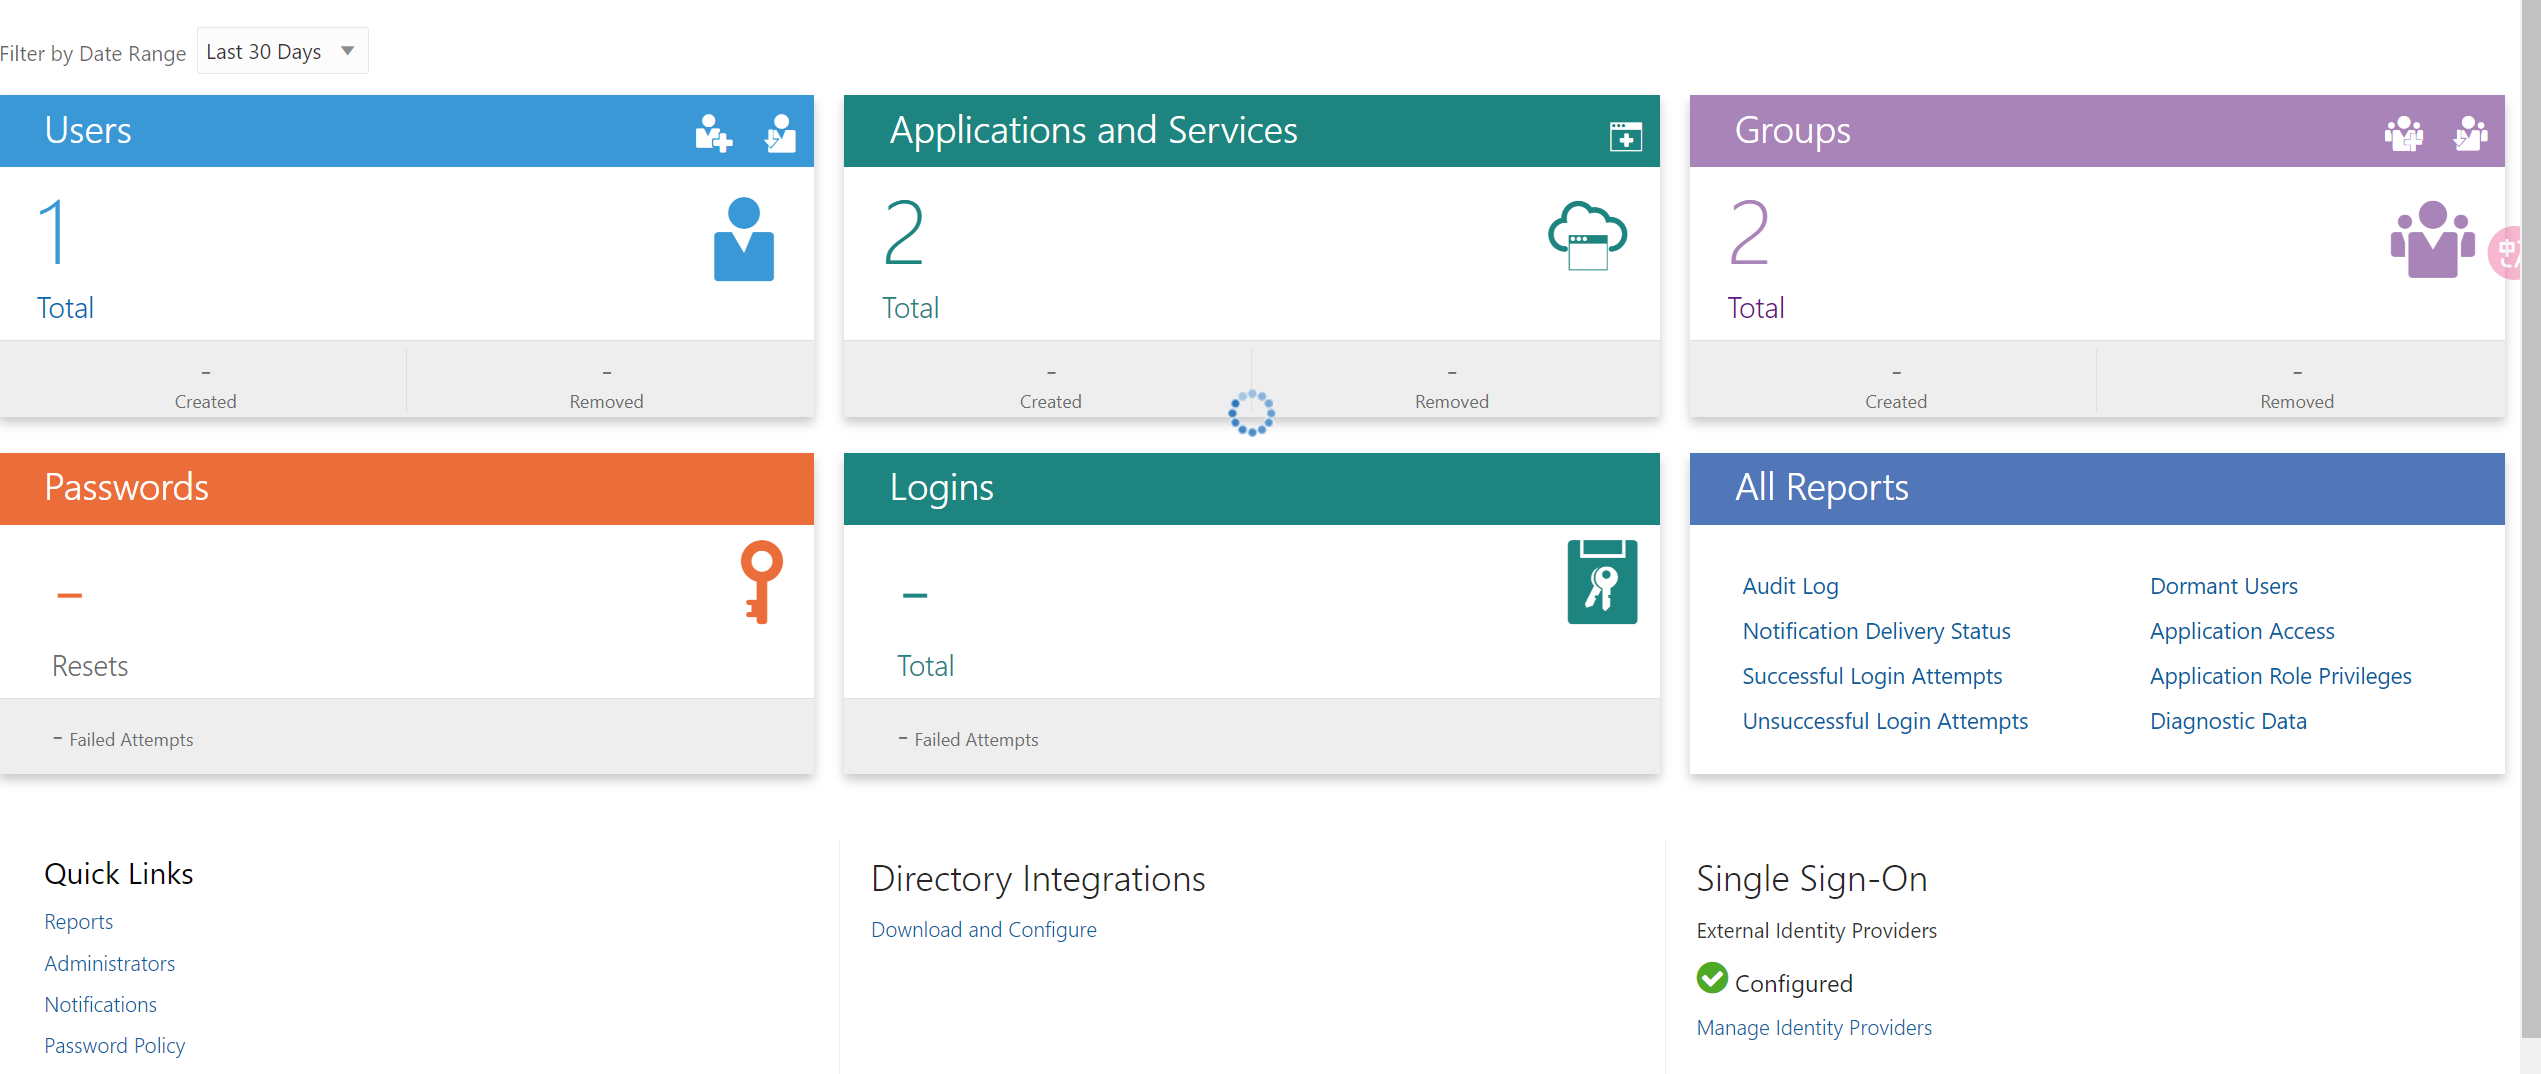Open Manage Identity Providers link
2541x1074 pixels.
point(1813,1028)
